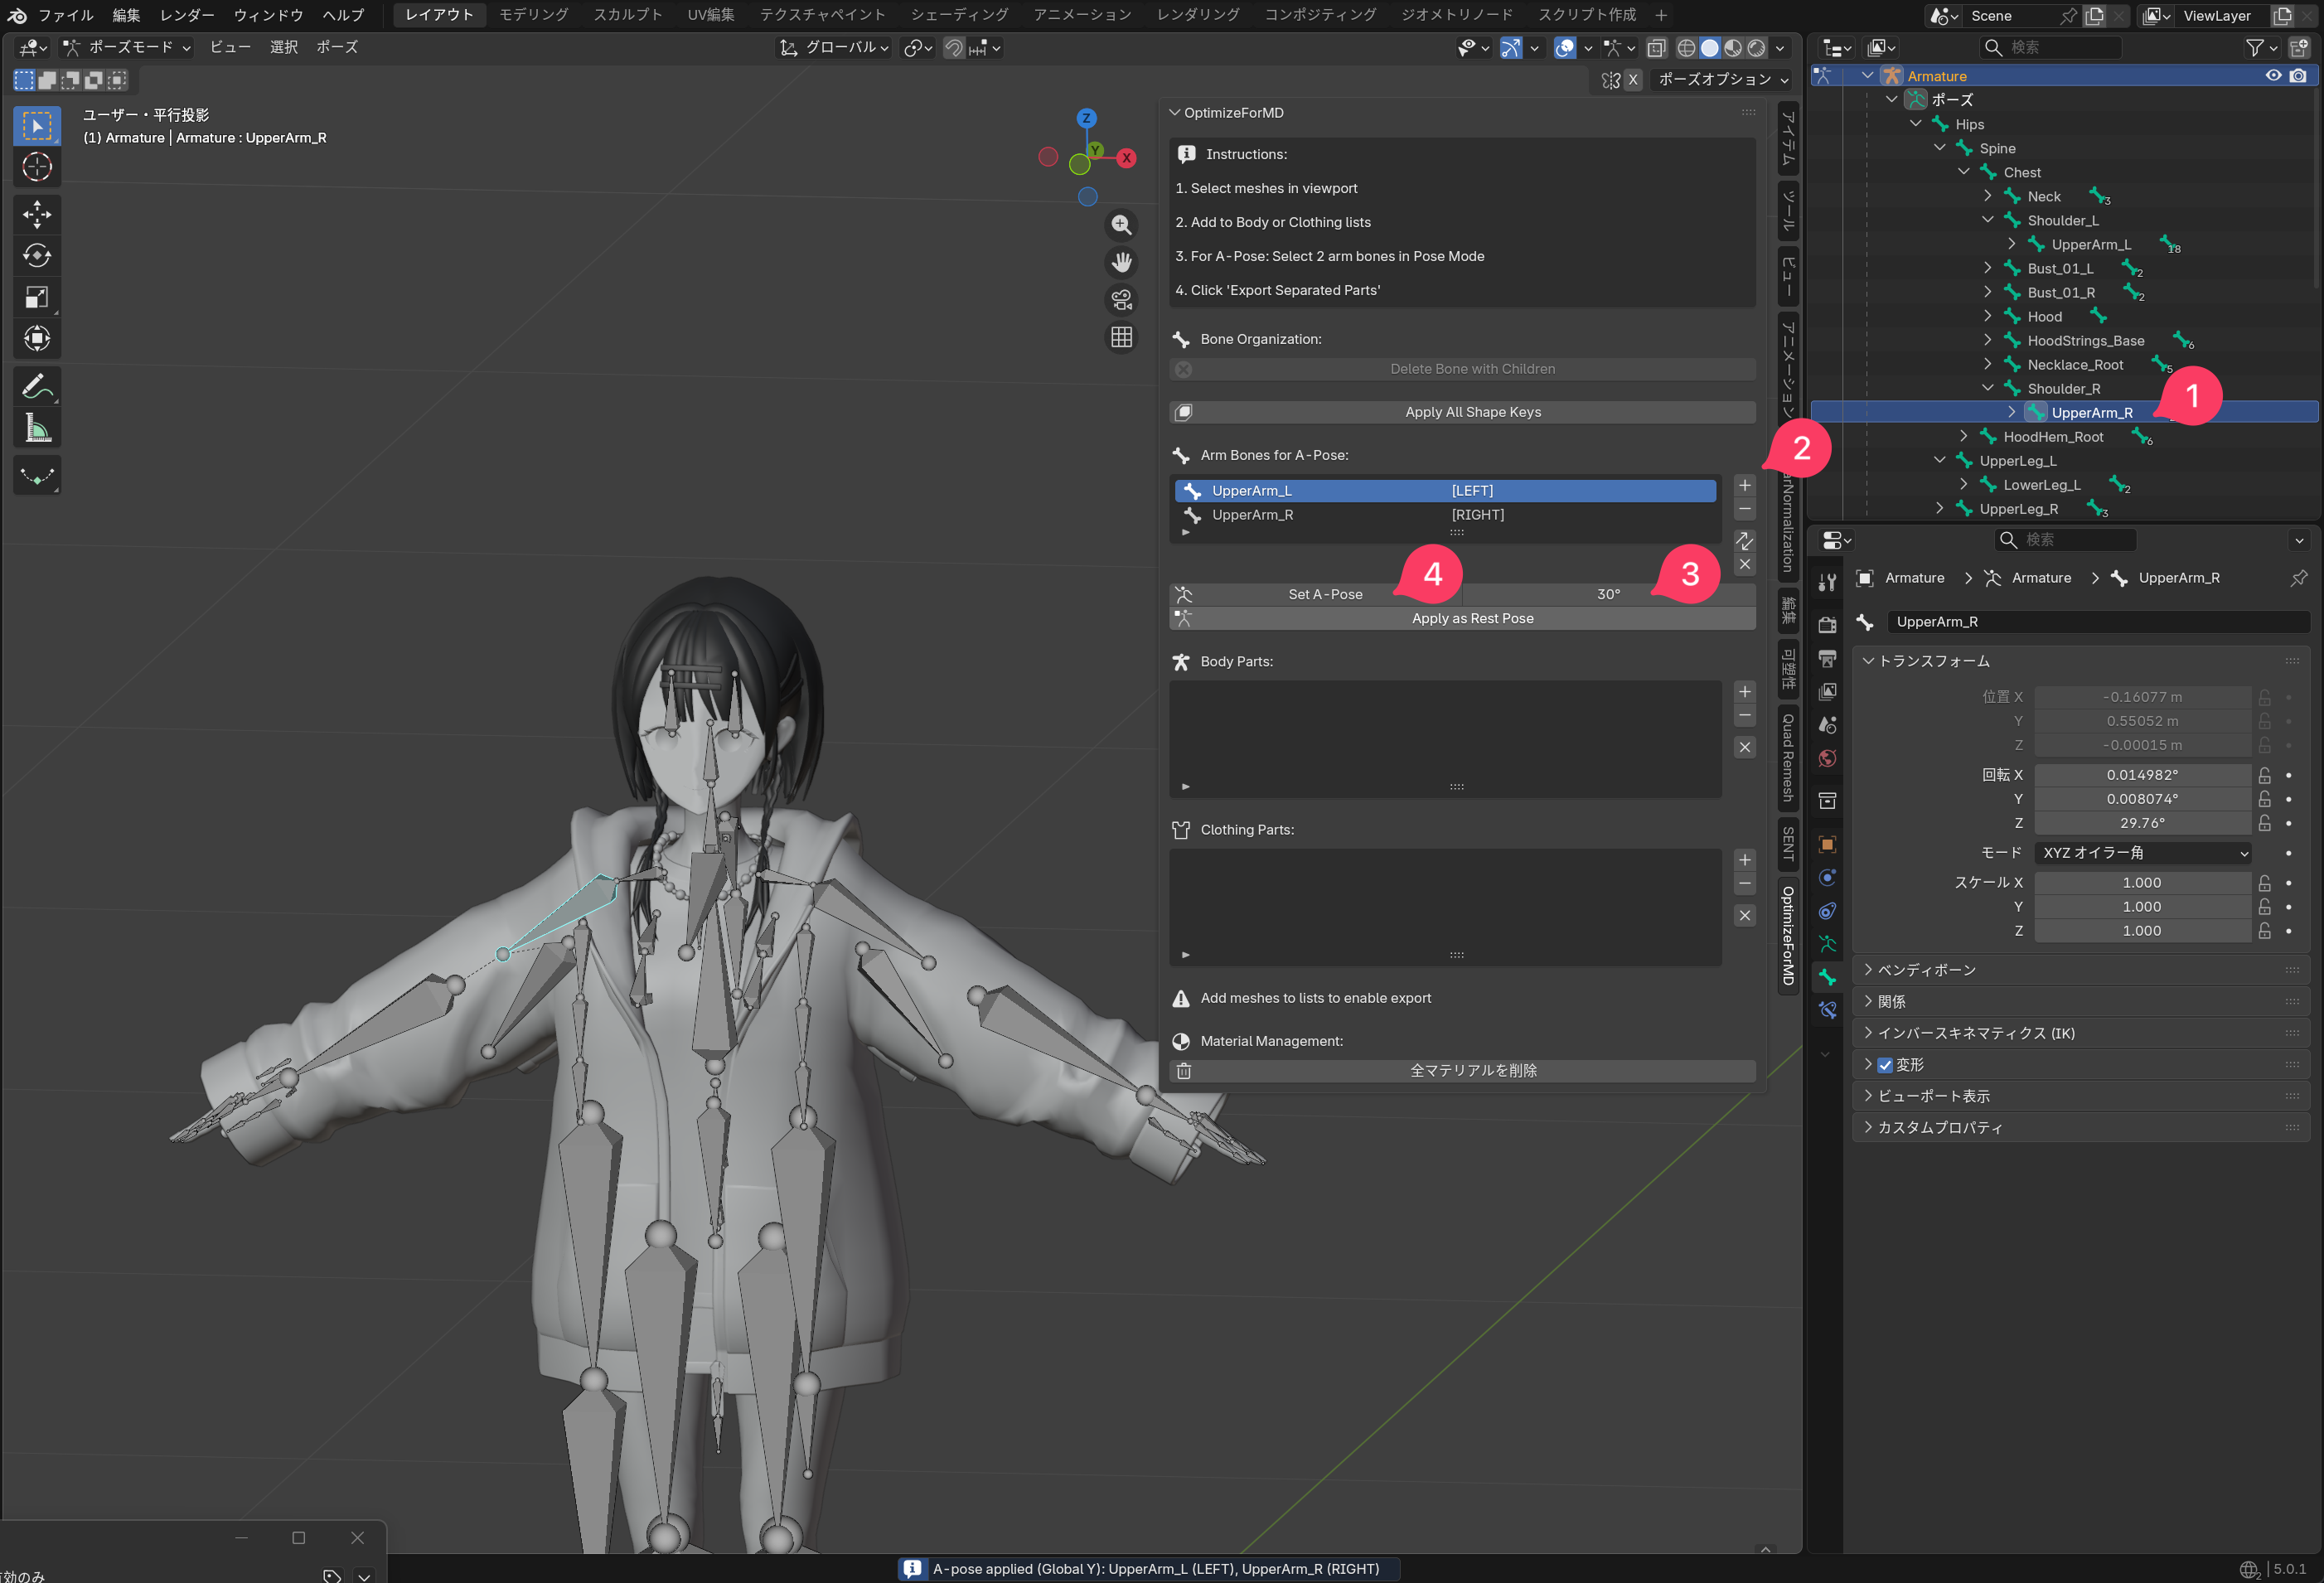Viewport: 2324px width, 1583px height.
Task: Toggle lock on Rotation Z field
Action: click(x=2264, y=823)
